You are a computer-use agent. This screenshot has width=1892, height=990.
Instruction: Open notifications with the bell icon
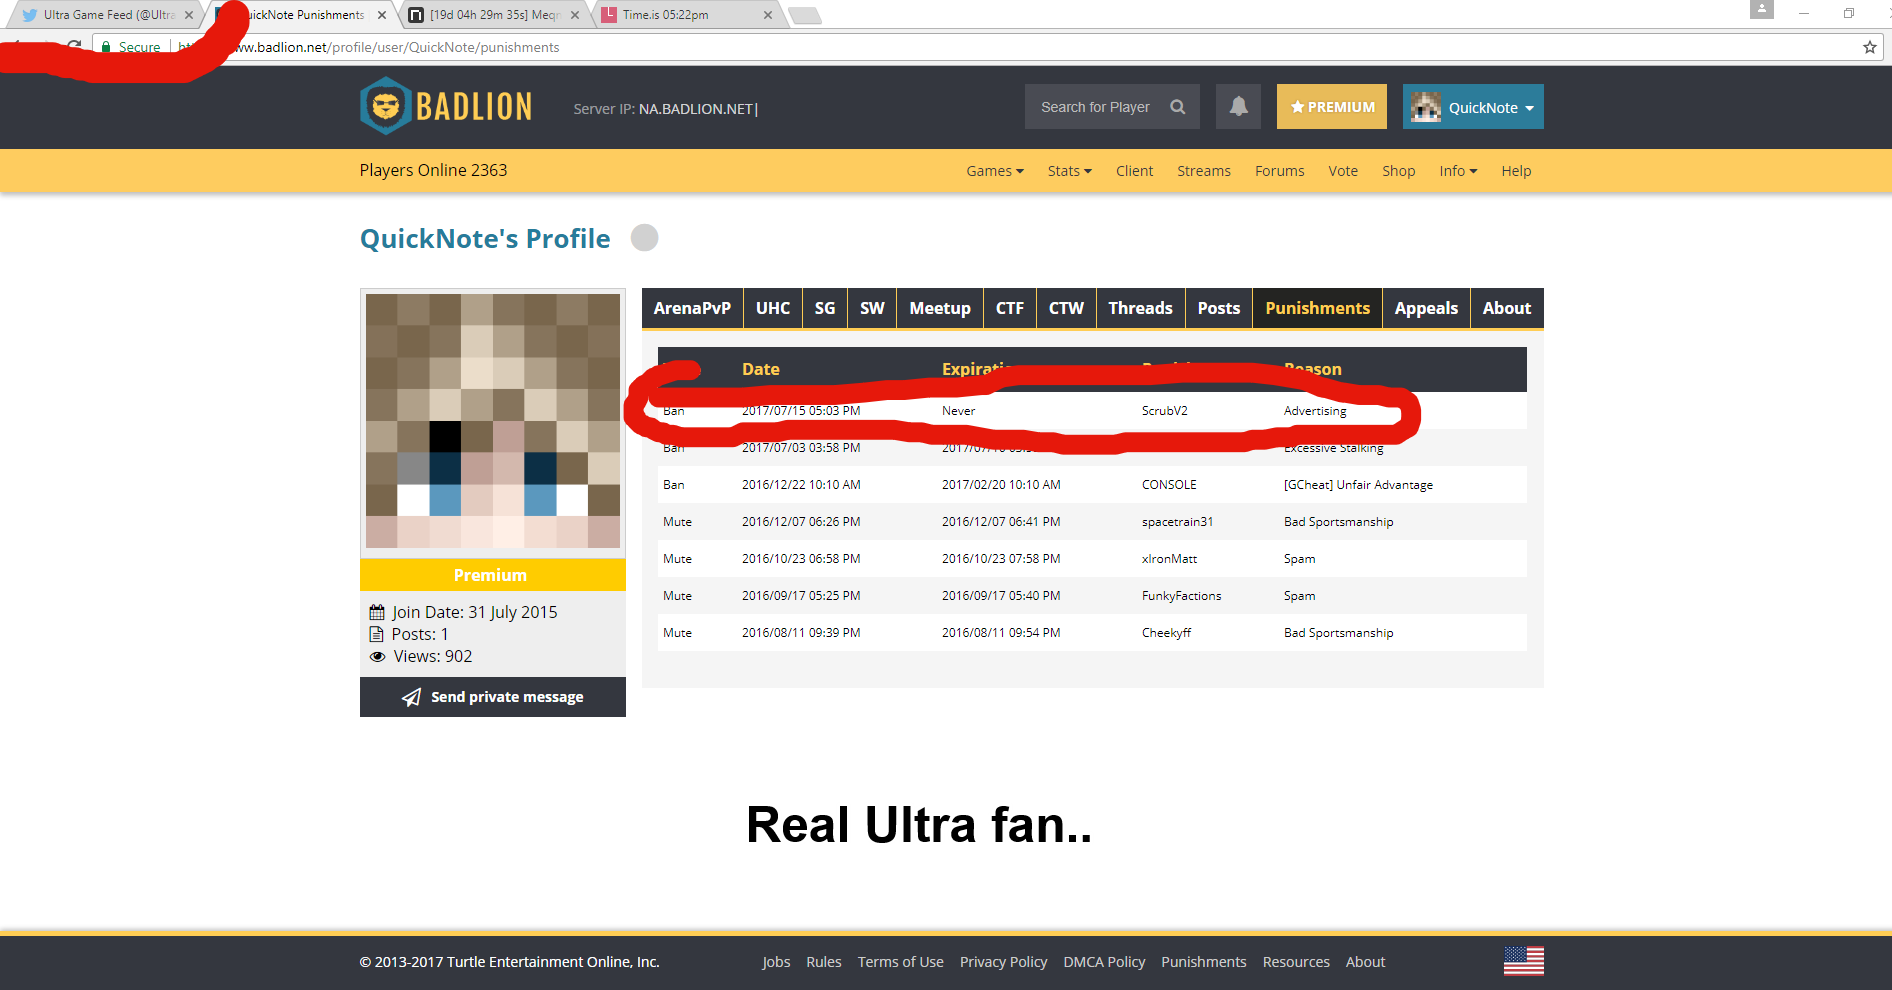(x=1238, y=106)
